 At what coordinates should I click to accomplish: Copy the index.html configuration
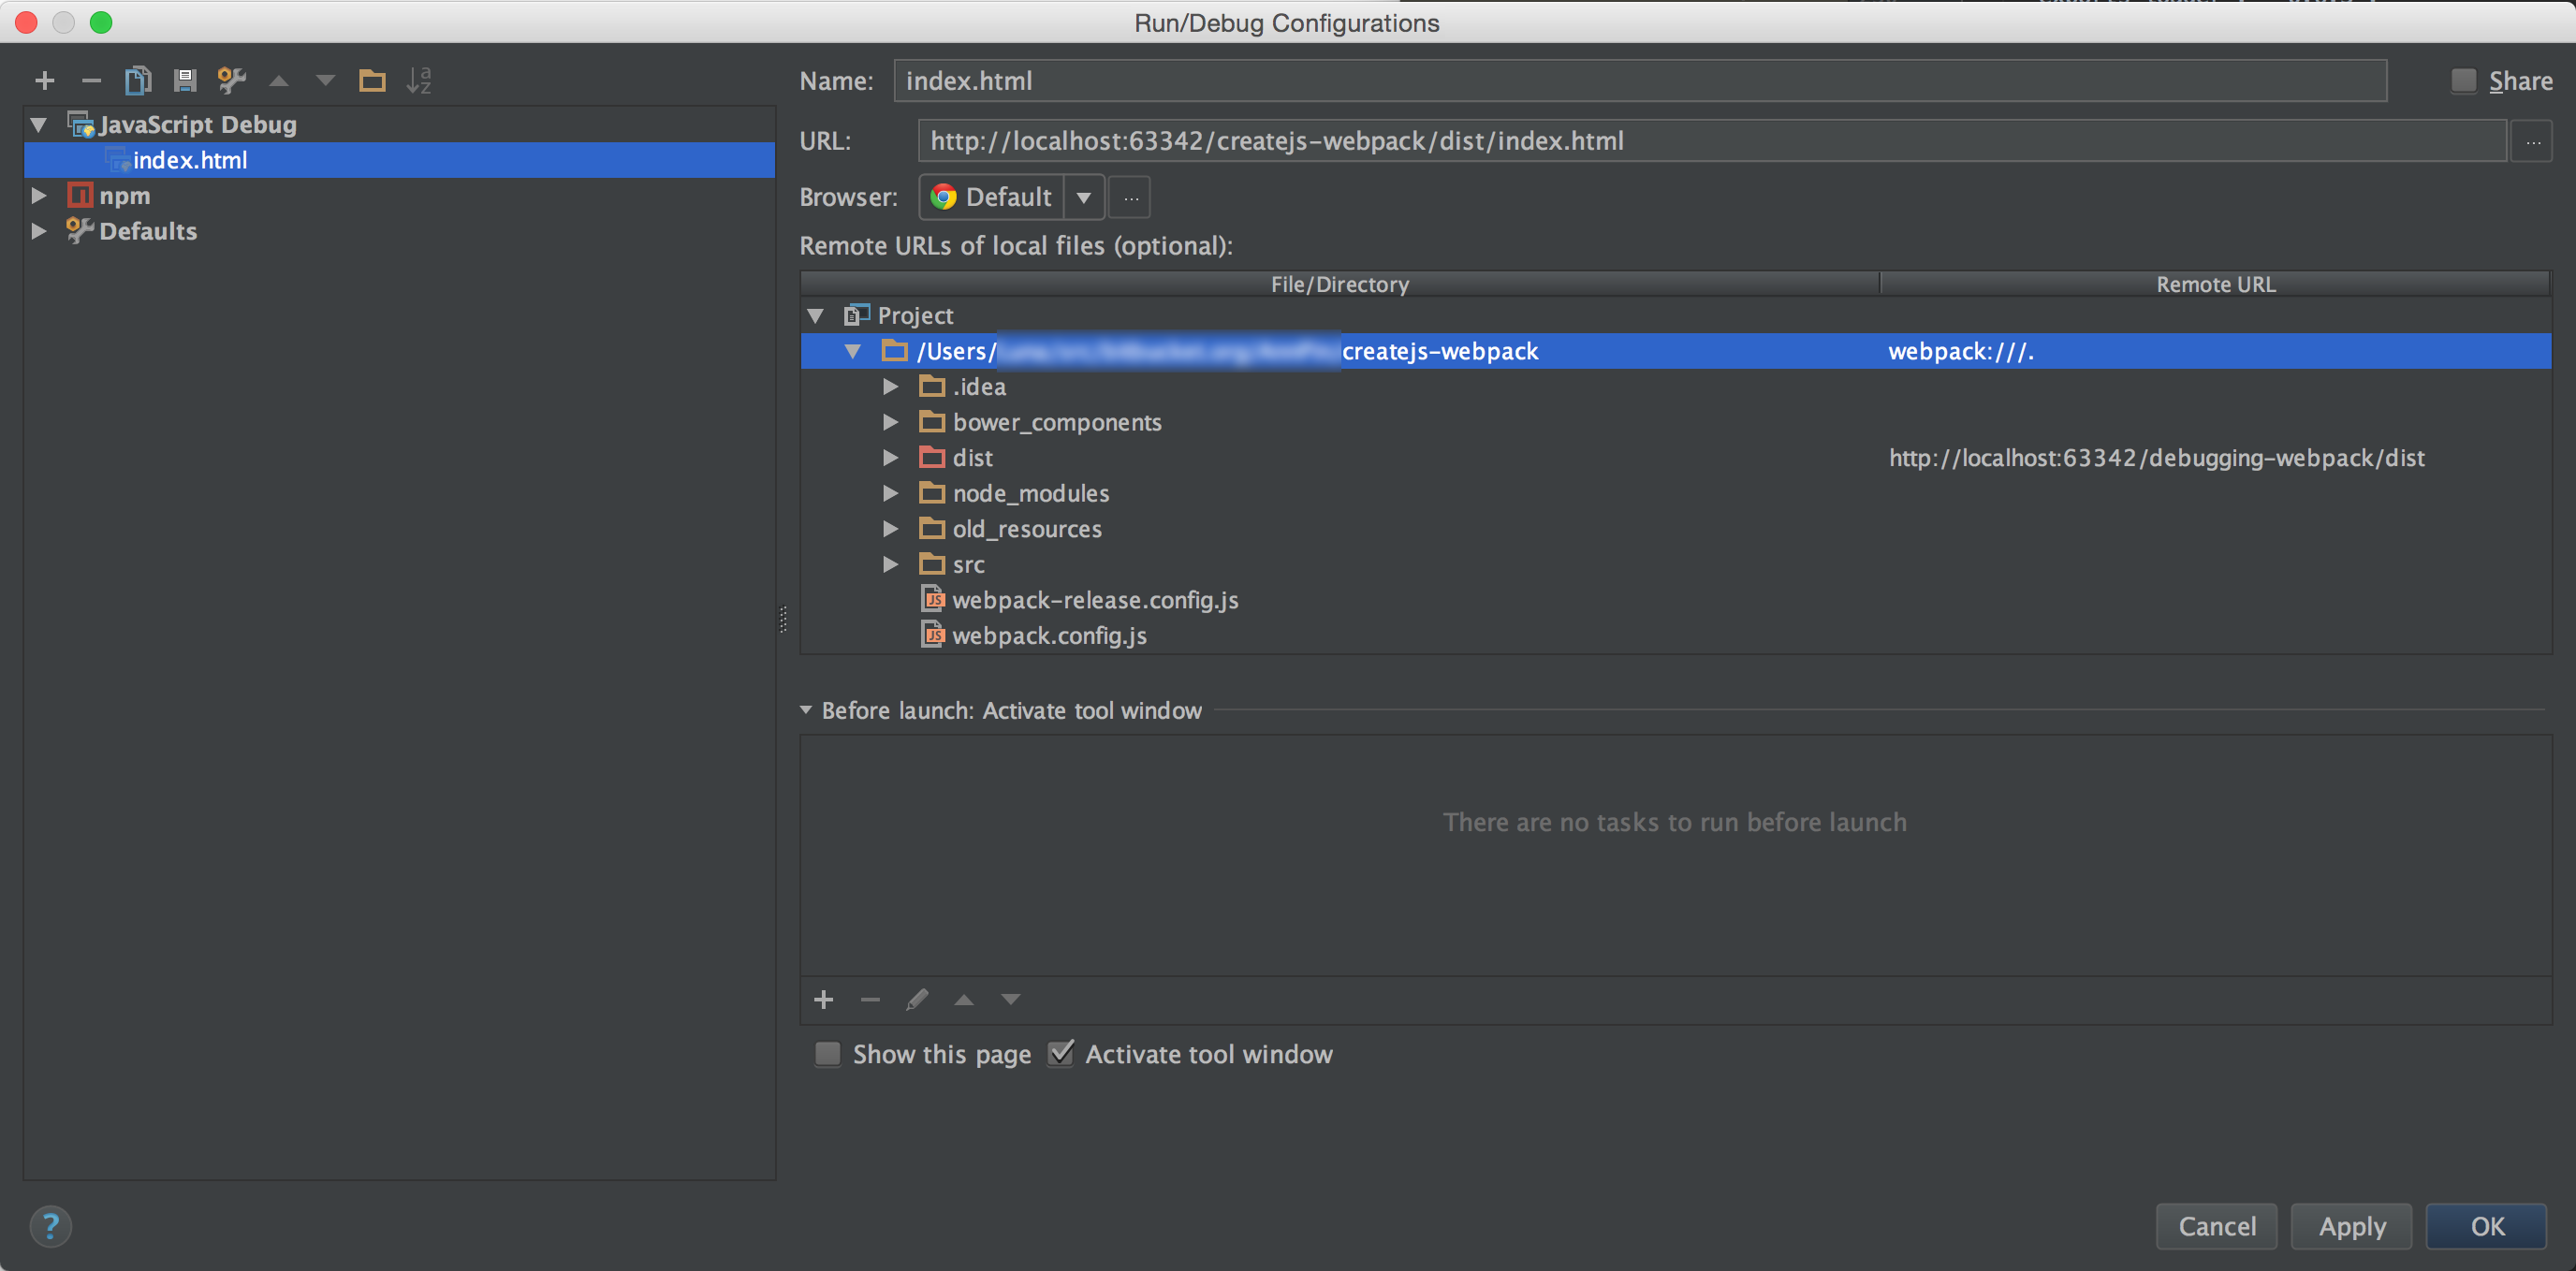(138, 80)
